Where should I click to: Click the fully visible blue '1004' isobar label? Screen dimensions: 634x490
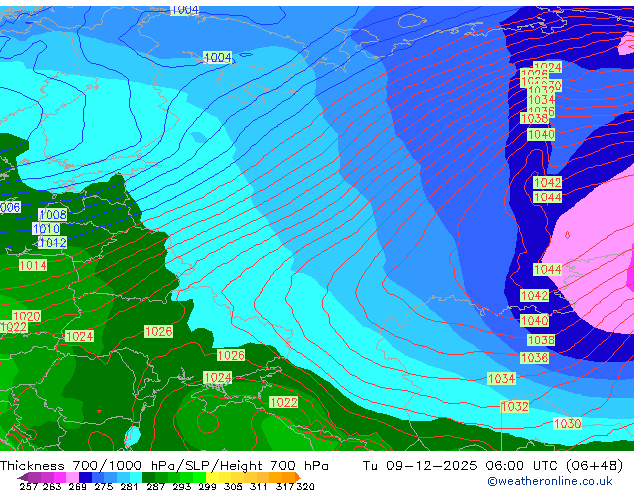(x=218, y=58)
